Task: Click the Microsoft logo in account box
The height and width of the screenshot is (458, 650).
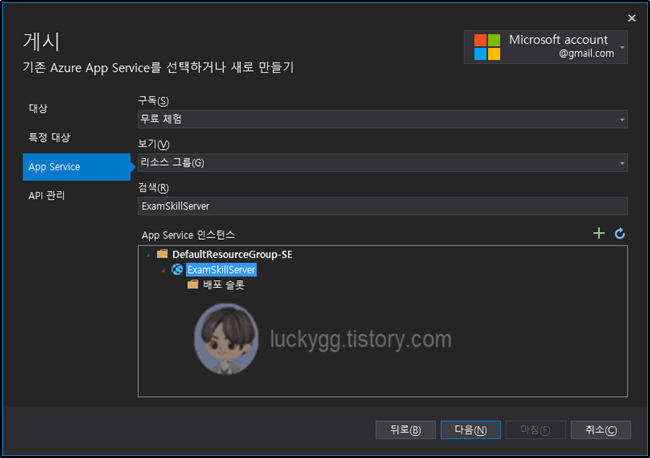Action: pyautogui.click(x=487, y=47)
